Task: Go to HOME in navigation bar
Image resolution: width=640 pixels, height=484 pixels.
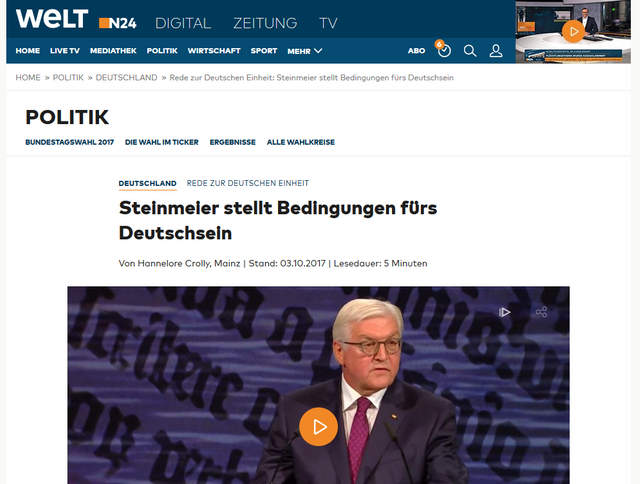Action: pyautogui.click(x=28, y=51)
